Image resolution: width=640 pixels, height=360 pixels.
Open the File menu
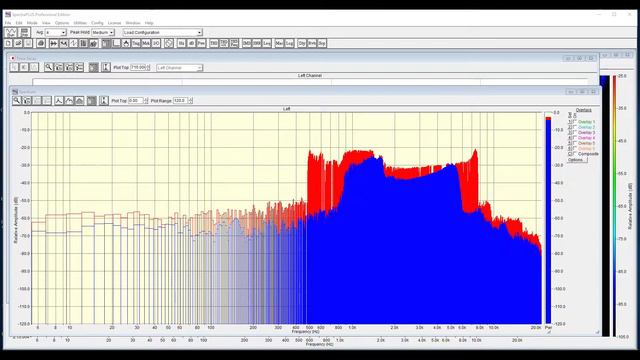tap(8, 23)
